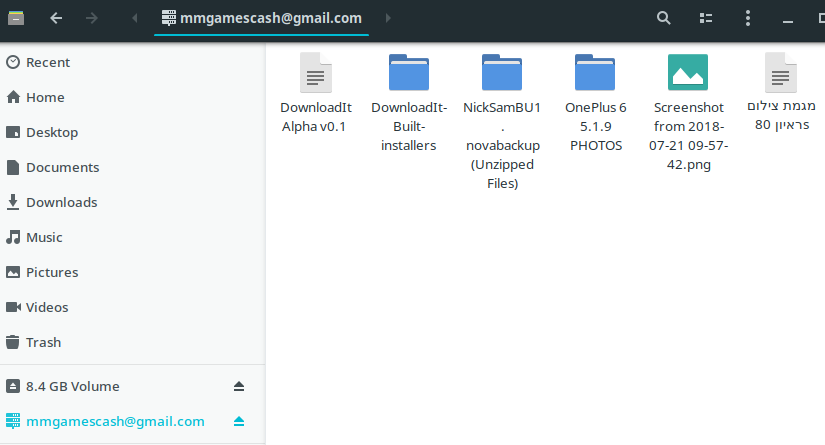
Task: Open Documents in the sidebar
Action: point(133,167)
